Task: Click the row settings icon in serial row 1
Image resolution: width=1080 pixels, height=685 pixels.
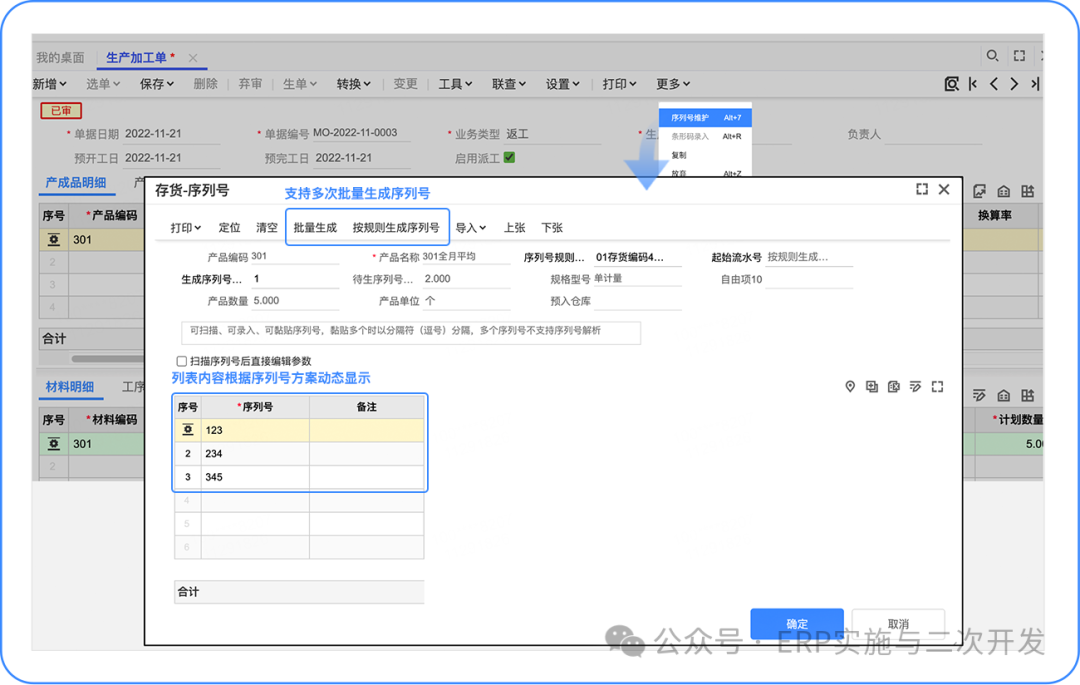Action: click(187, 430)
